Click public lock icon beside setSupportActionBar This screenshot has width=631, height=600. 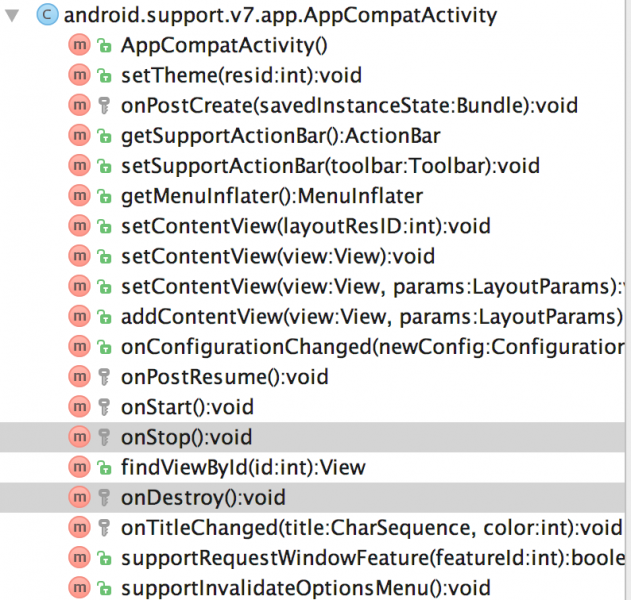(104, 166)
